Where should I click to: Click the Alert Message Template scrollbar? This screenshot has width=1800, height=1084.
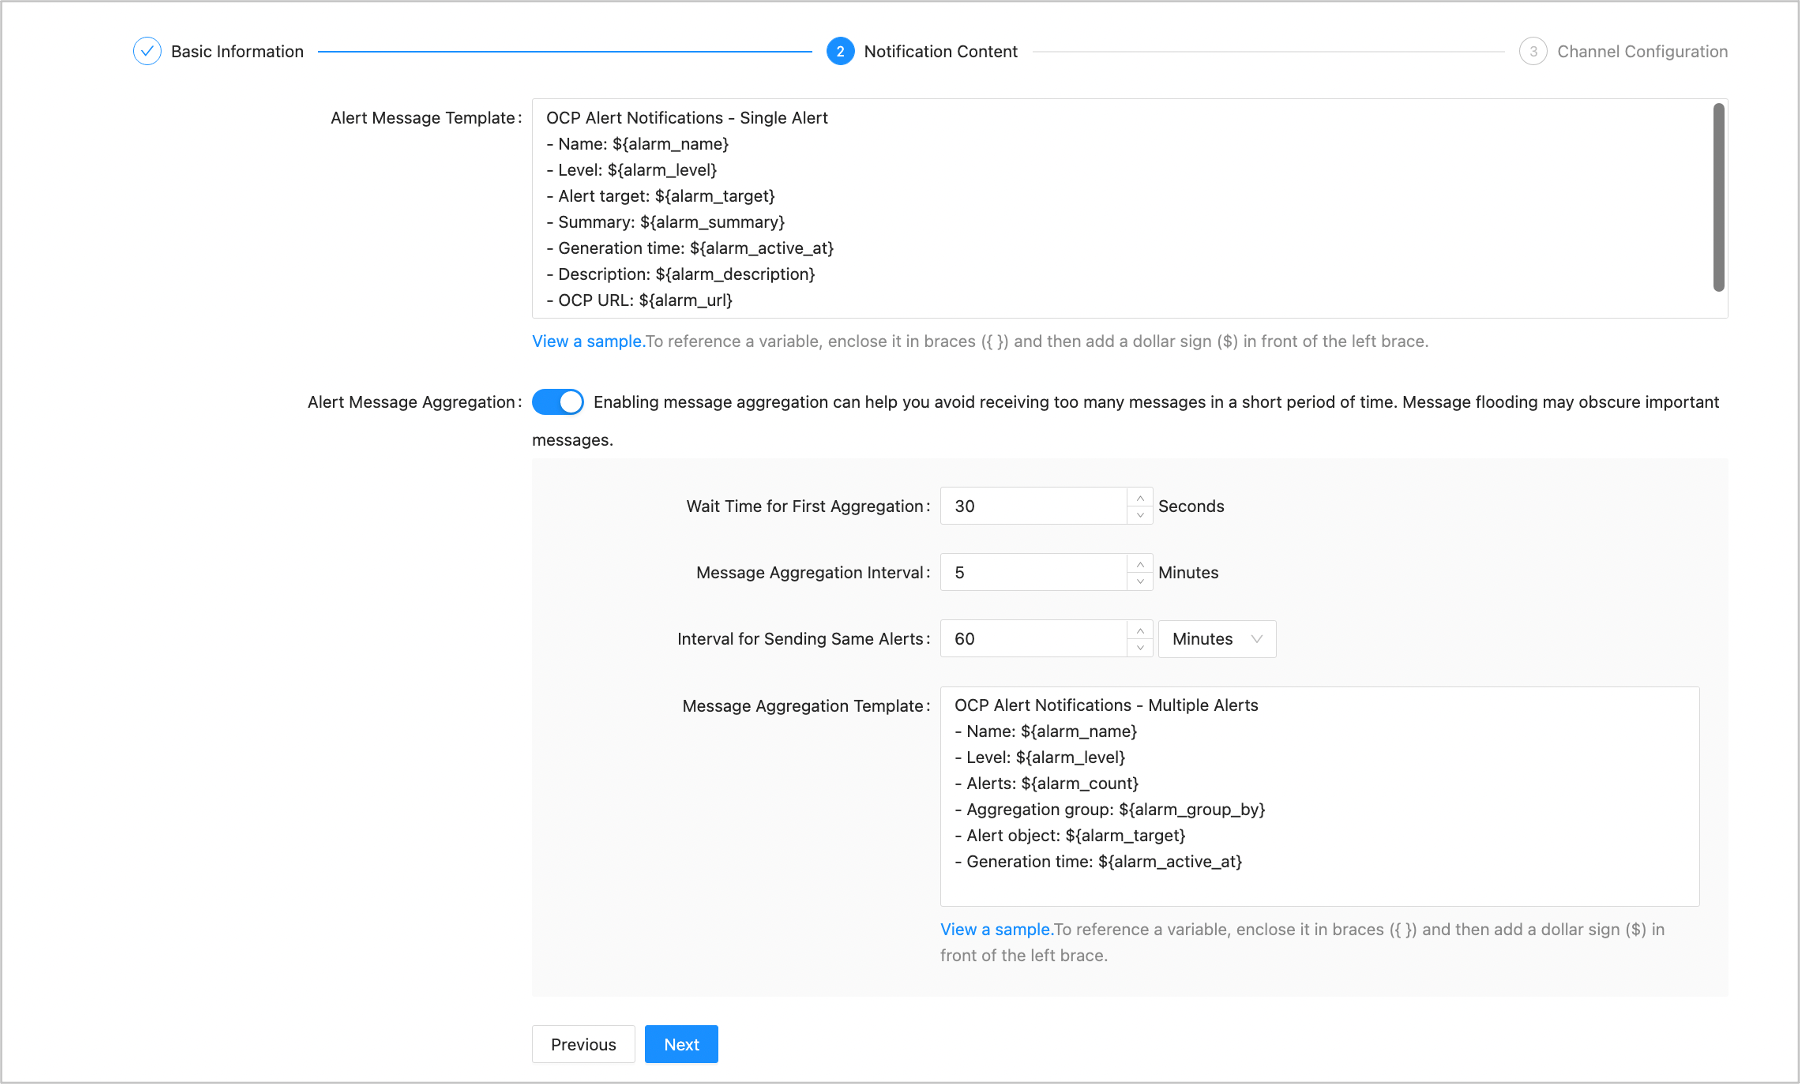click(x=1718, y=197)
